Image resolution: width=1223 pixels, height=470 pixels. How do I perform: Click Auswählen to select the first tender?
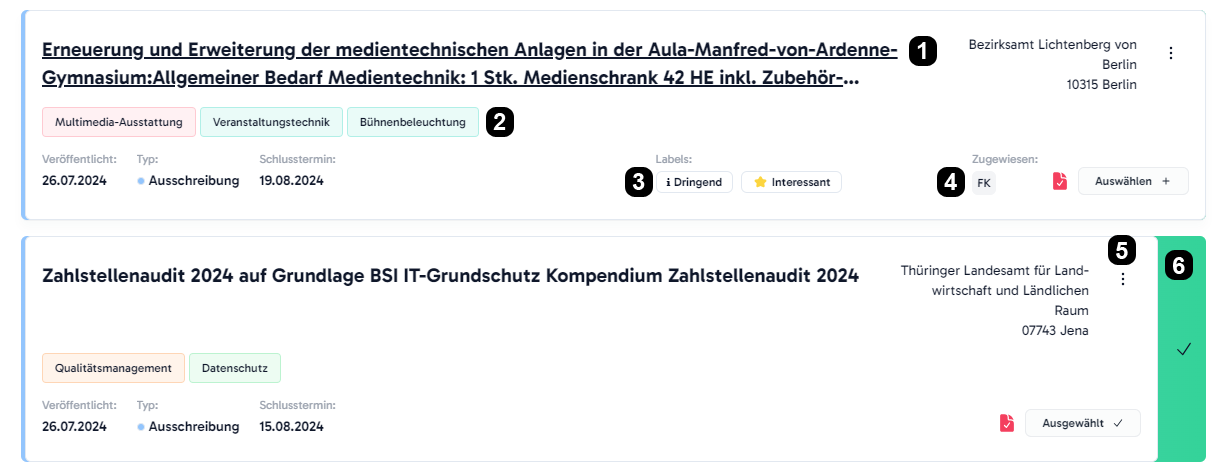tap(1133, 181)
